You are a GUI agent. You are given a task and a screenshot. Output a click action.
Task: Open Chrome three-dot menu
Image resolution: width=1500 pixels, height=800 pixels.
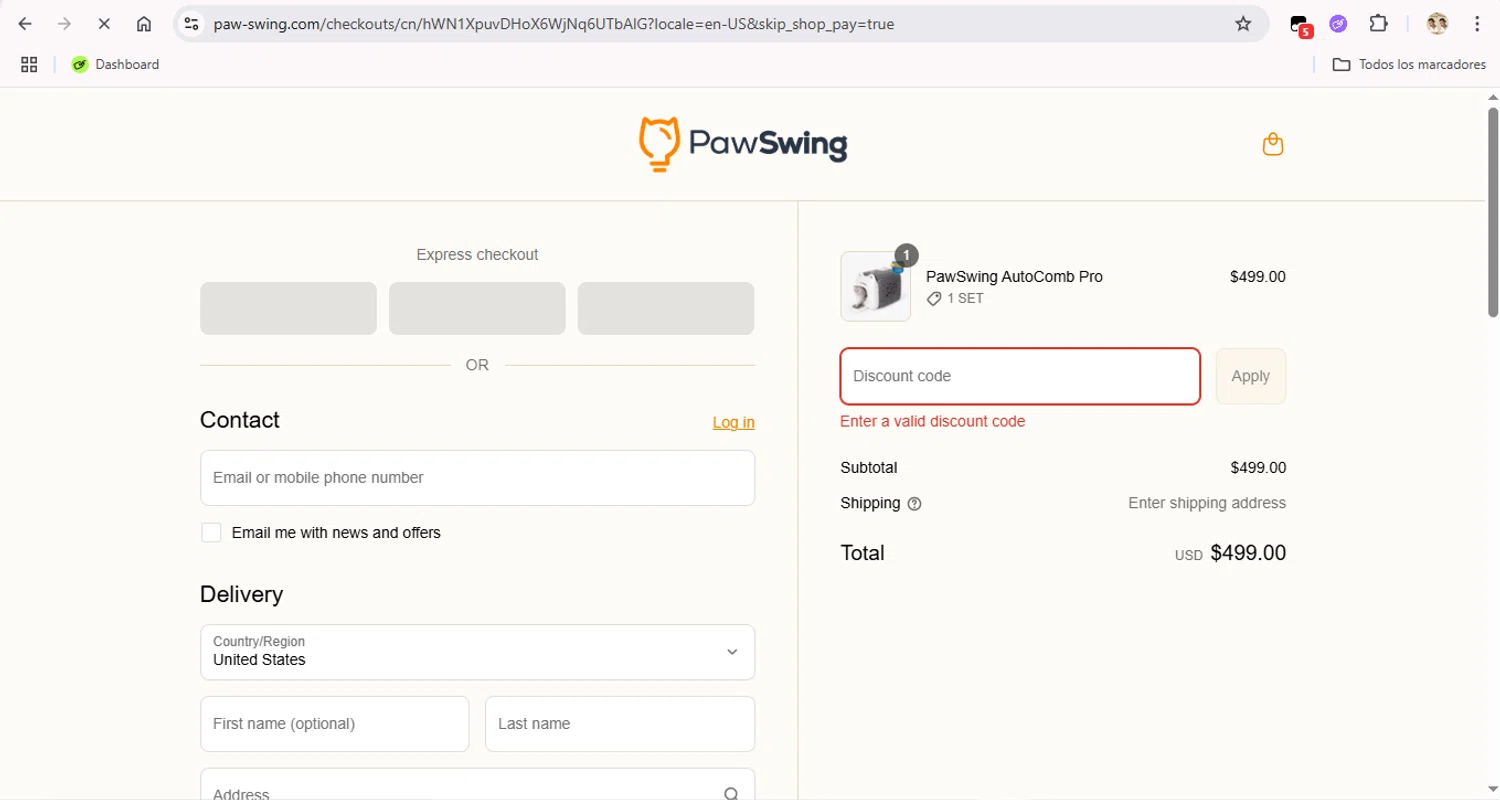1477,24
